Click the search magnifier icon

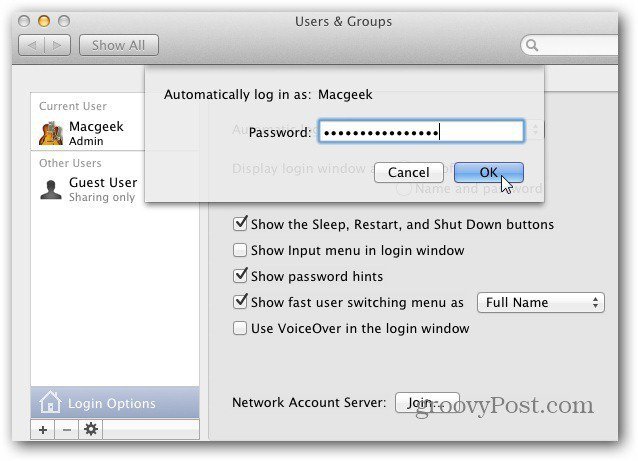pyautogui.click(x=532, y=45)
